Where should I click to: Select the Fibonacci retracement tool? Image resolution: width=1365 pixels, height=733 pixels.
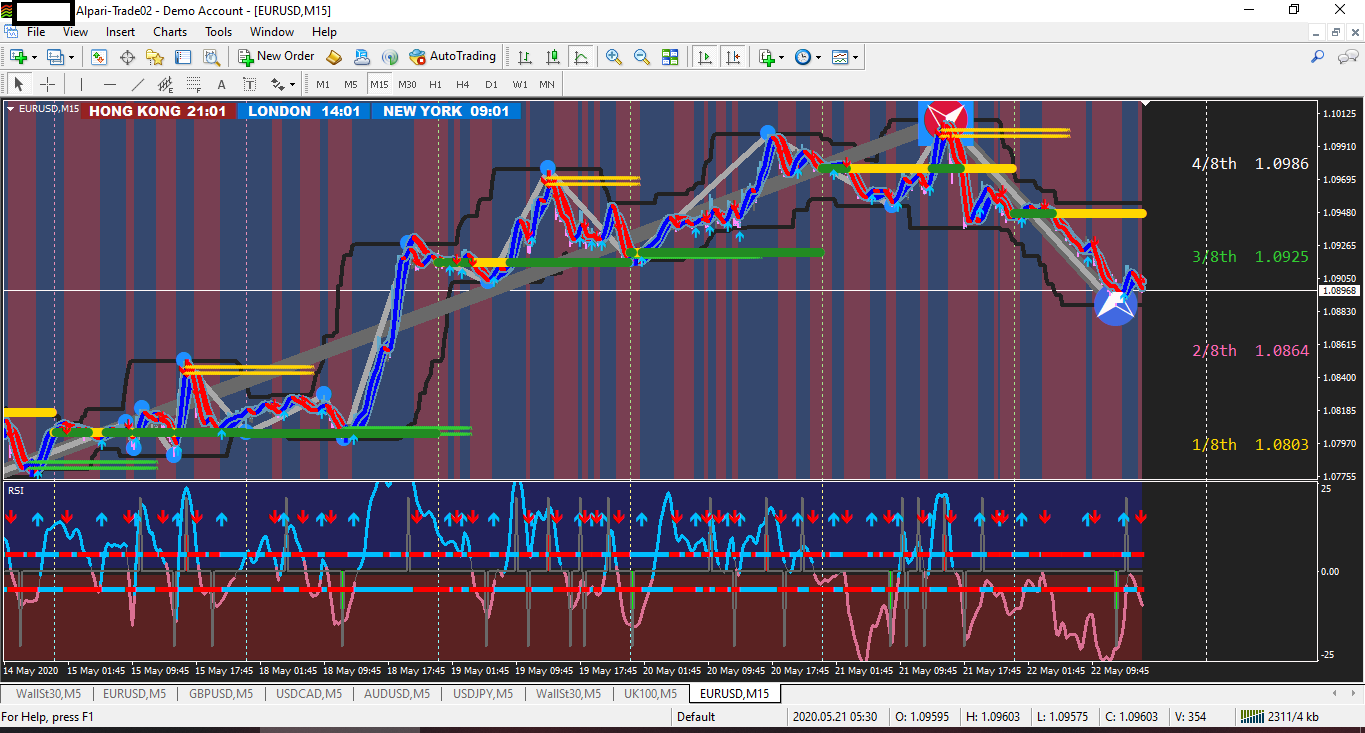pos(193,84)
